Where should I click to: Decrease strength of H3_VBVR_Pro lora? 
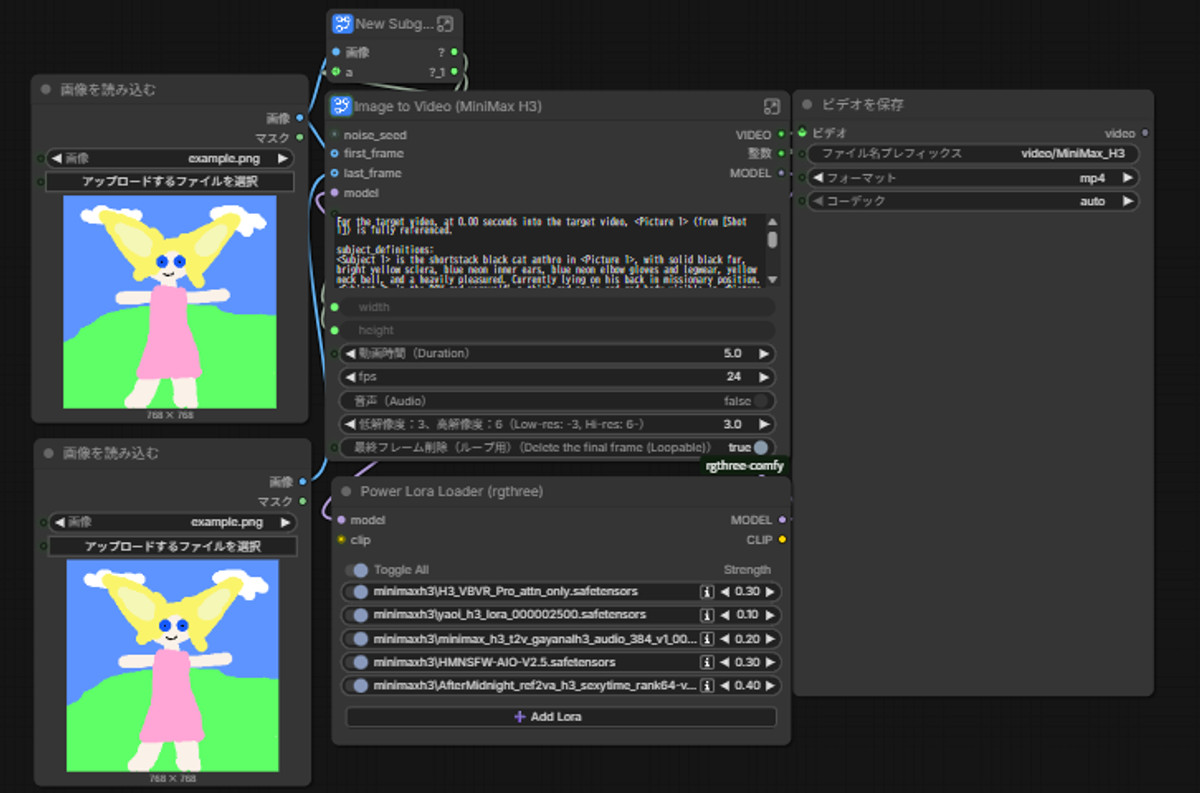724,591
